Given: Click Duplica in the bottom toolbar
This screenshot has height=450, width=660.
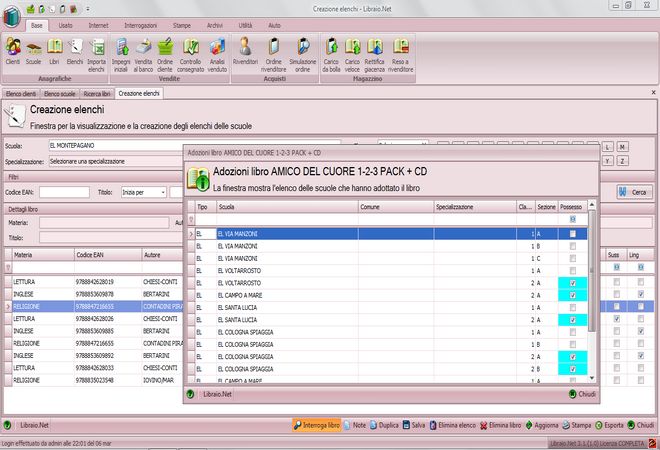Looking at the screenshot, I should (x=384, y=425).
